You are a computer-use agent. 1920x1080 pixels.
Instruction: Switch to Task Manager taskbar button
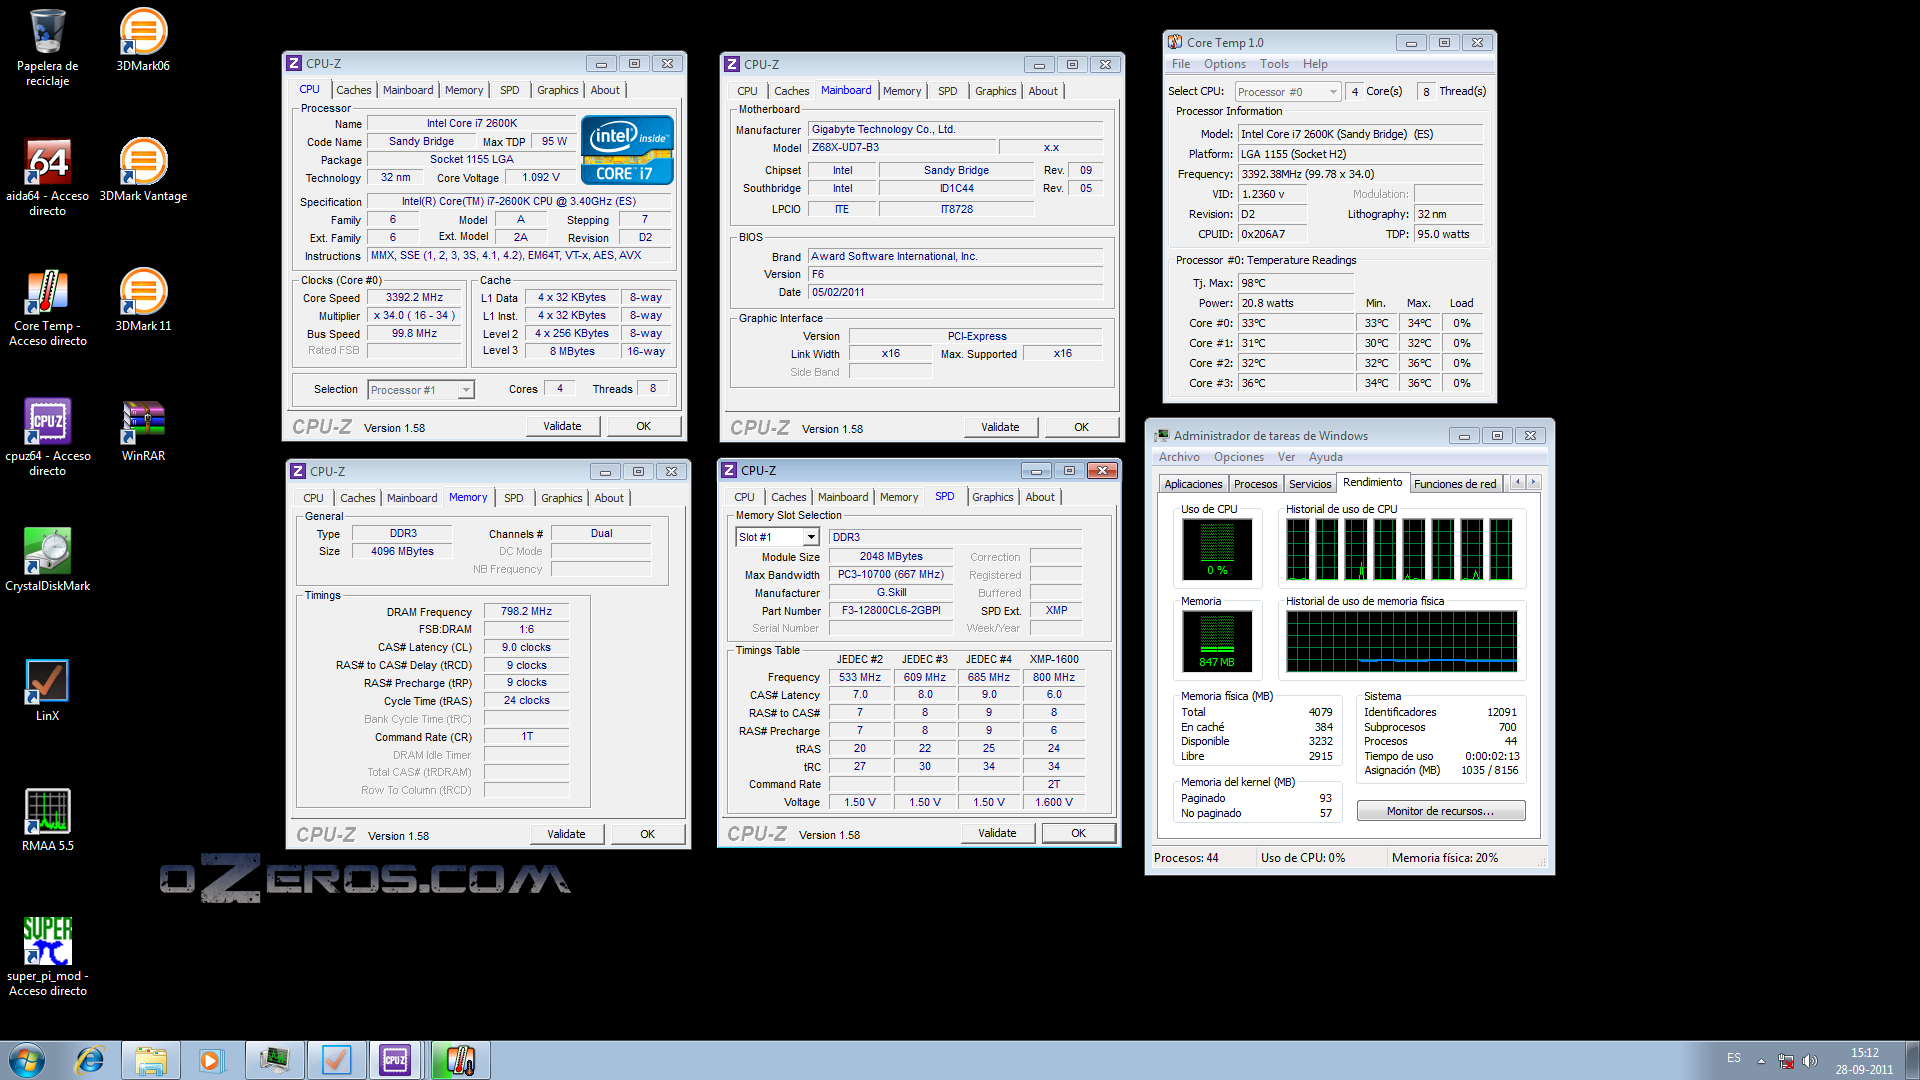274,1060
